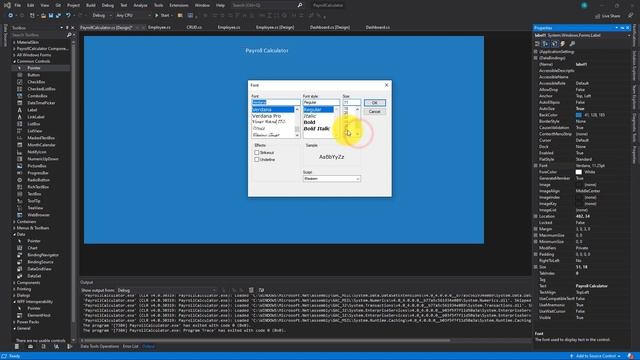640x360 pixels.
Task: Expand the Font property node in Properties
Action: coord(536,166)
